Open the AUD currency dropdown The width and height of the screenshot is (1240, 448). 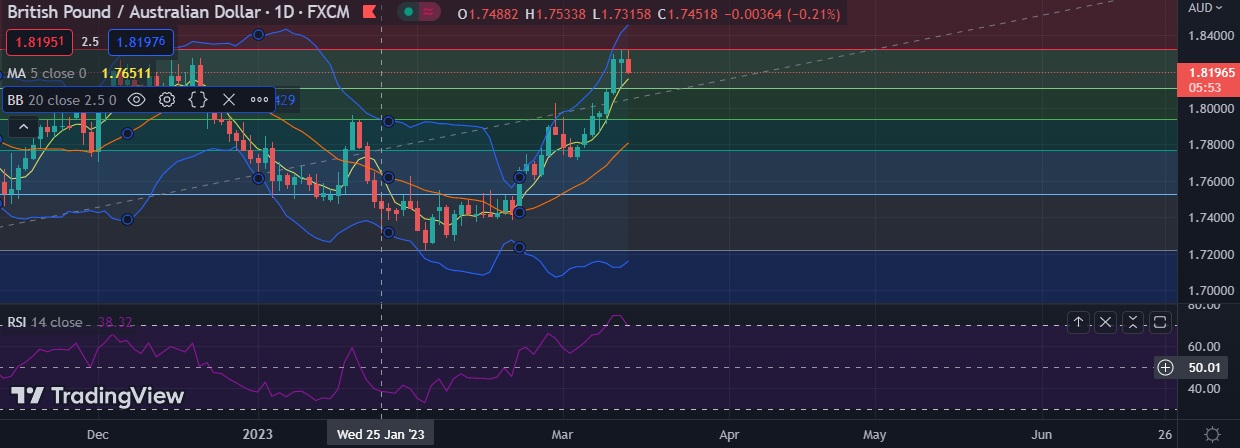(x=1205, y=8)
